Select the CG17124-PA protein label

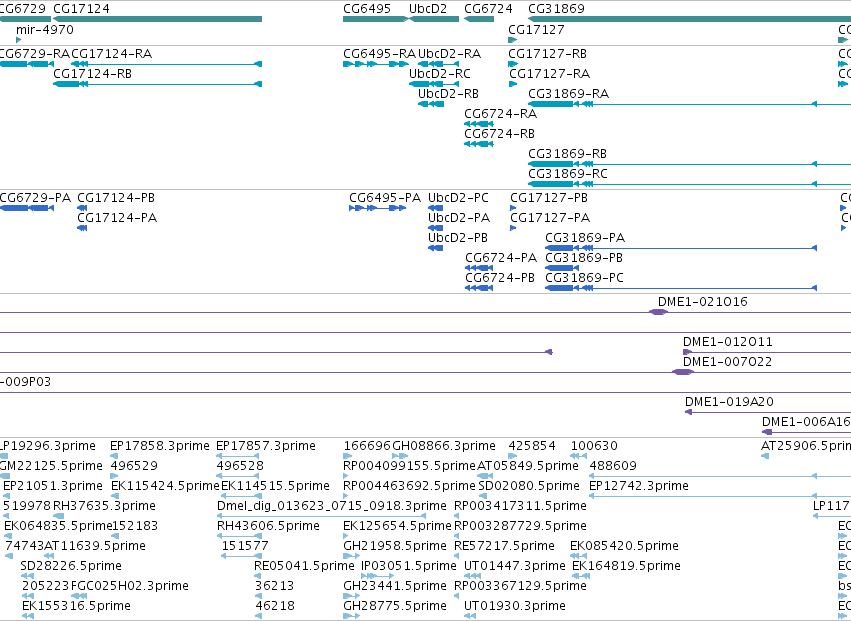pyautogui.click(x=117, y=218)
